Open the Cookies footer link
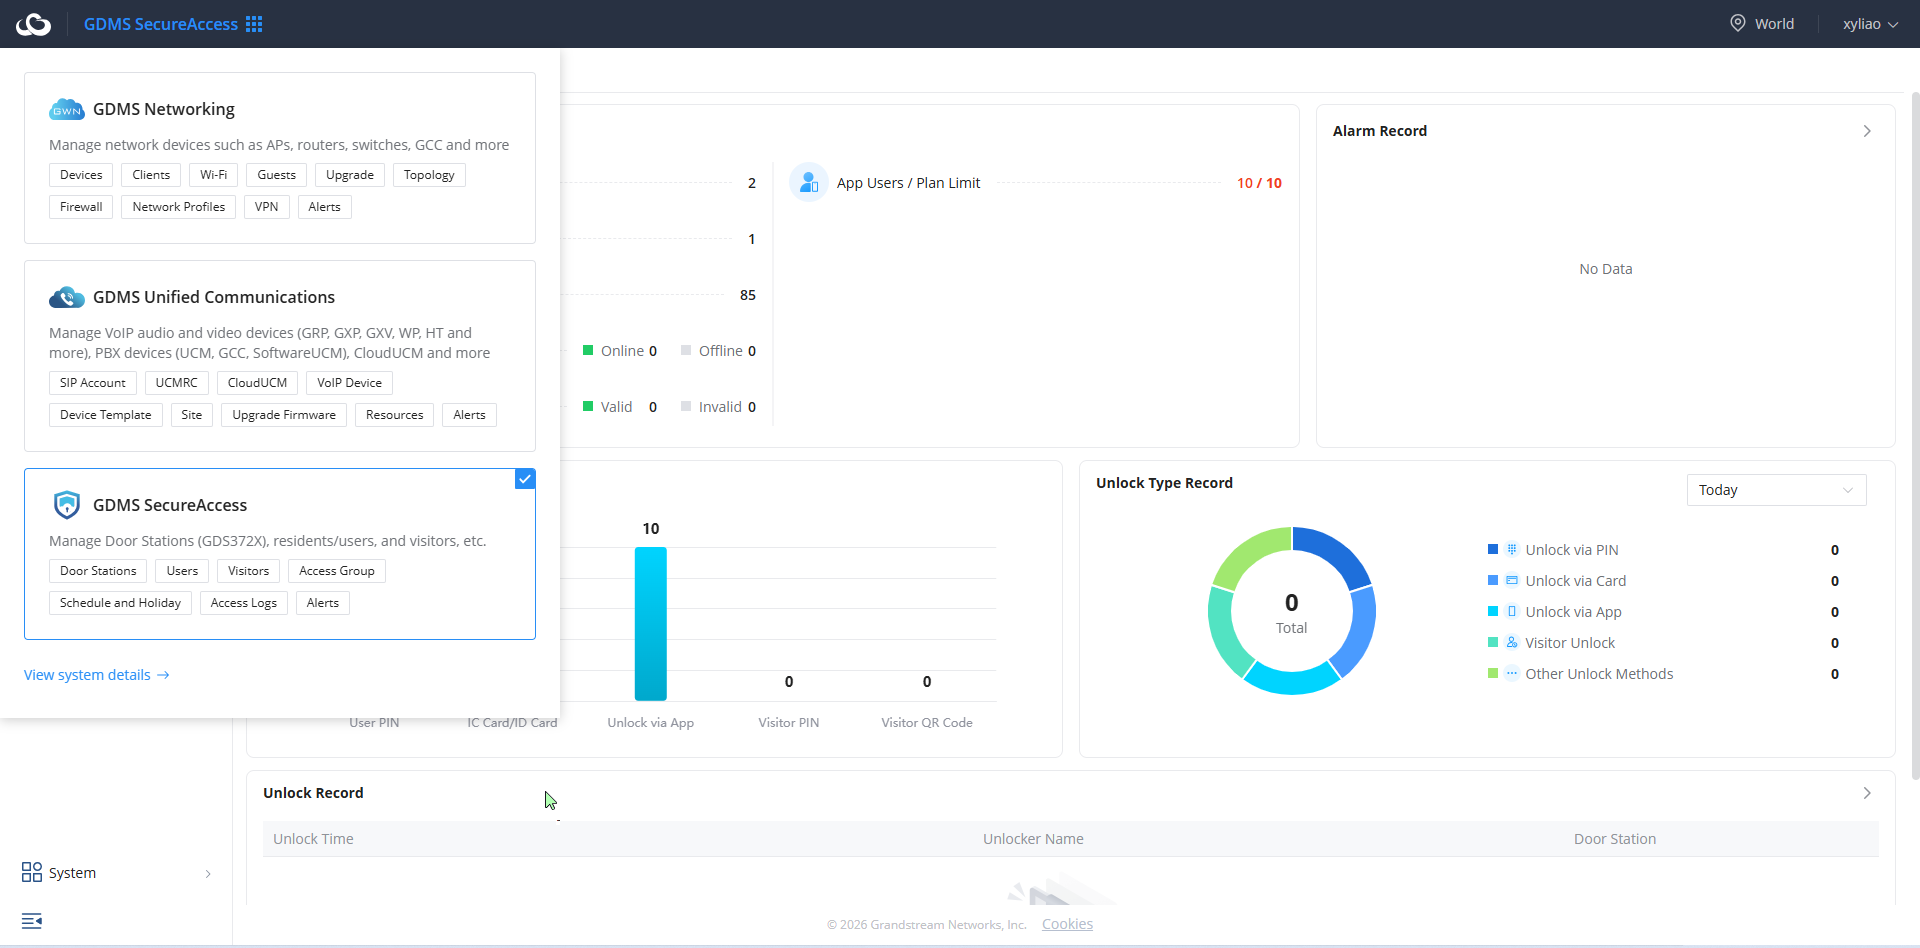Image resolution: width=1920 pixels, height=948 pixels. [x=1067, y=924]
